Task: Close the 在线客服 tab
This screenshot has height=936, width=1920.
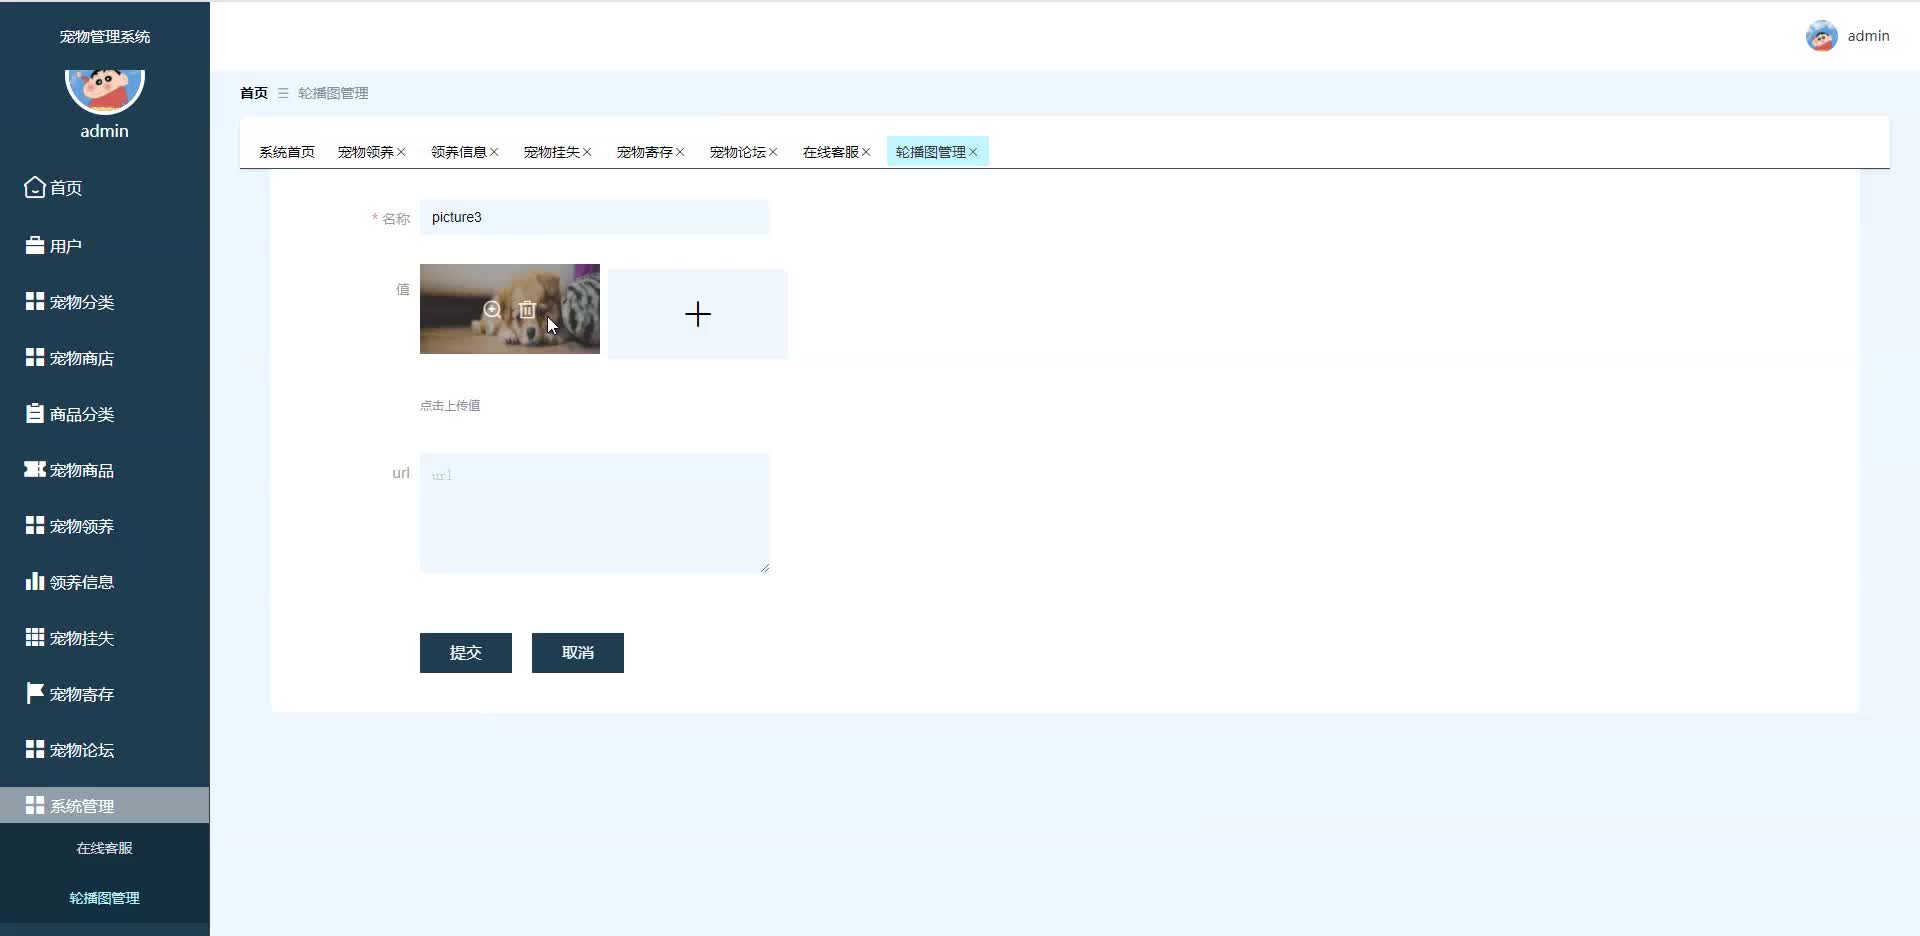Action: click(x=866, y=152)
